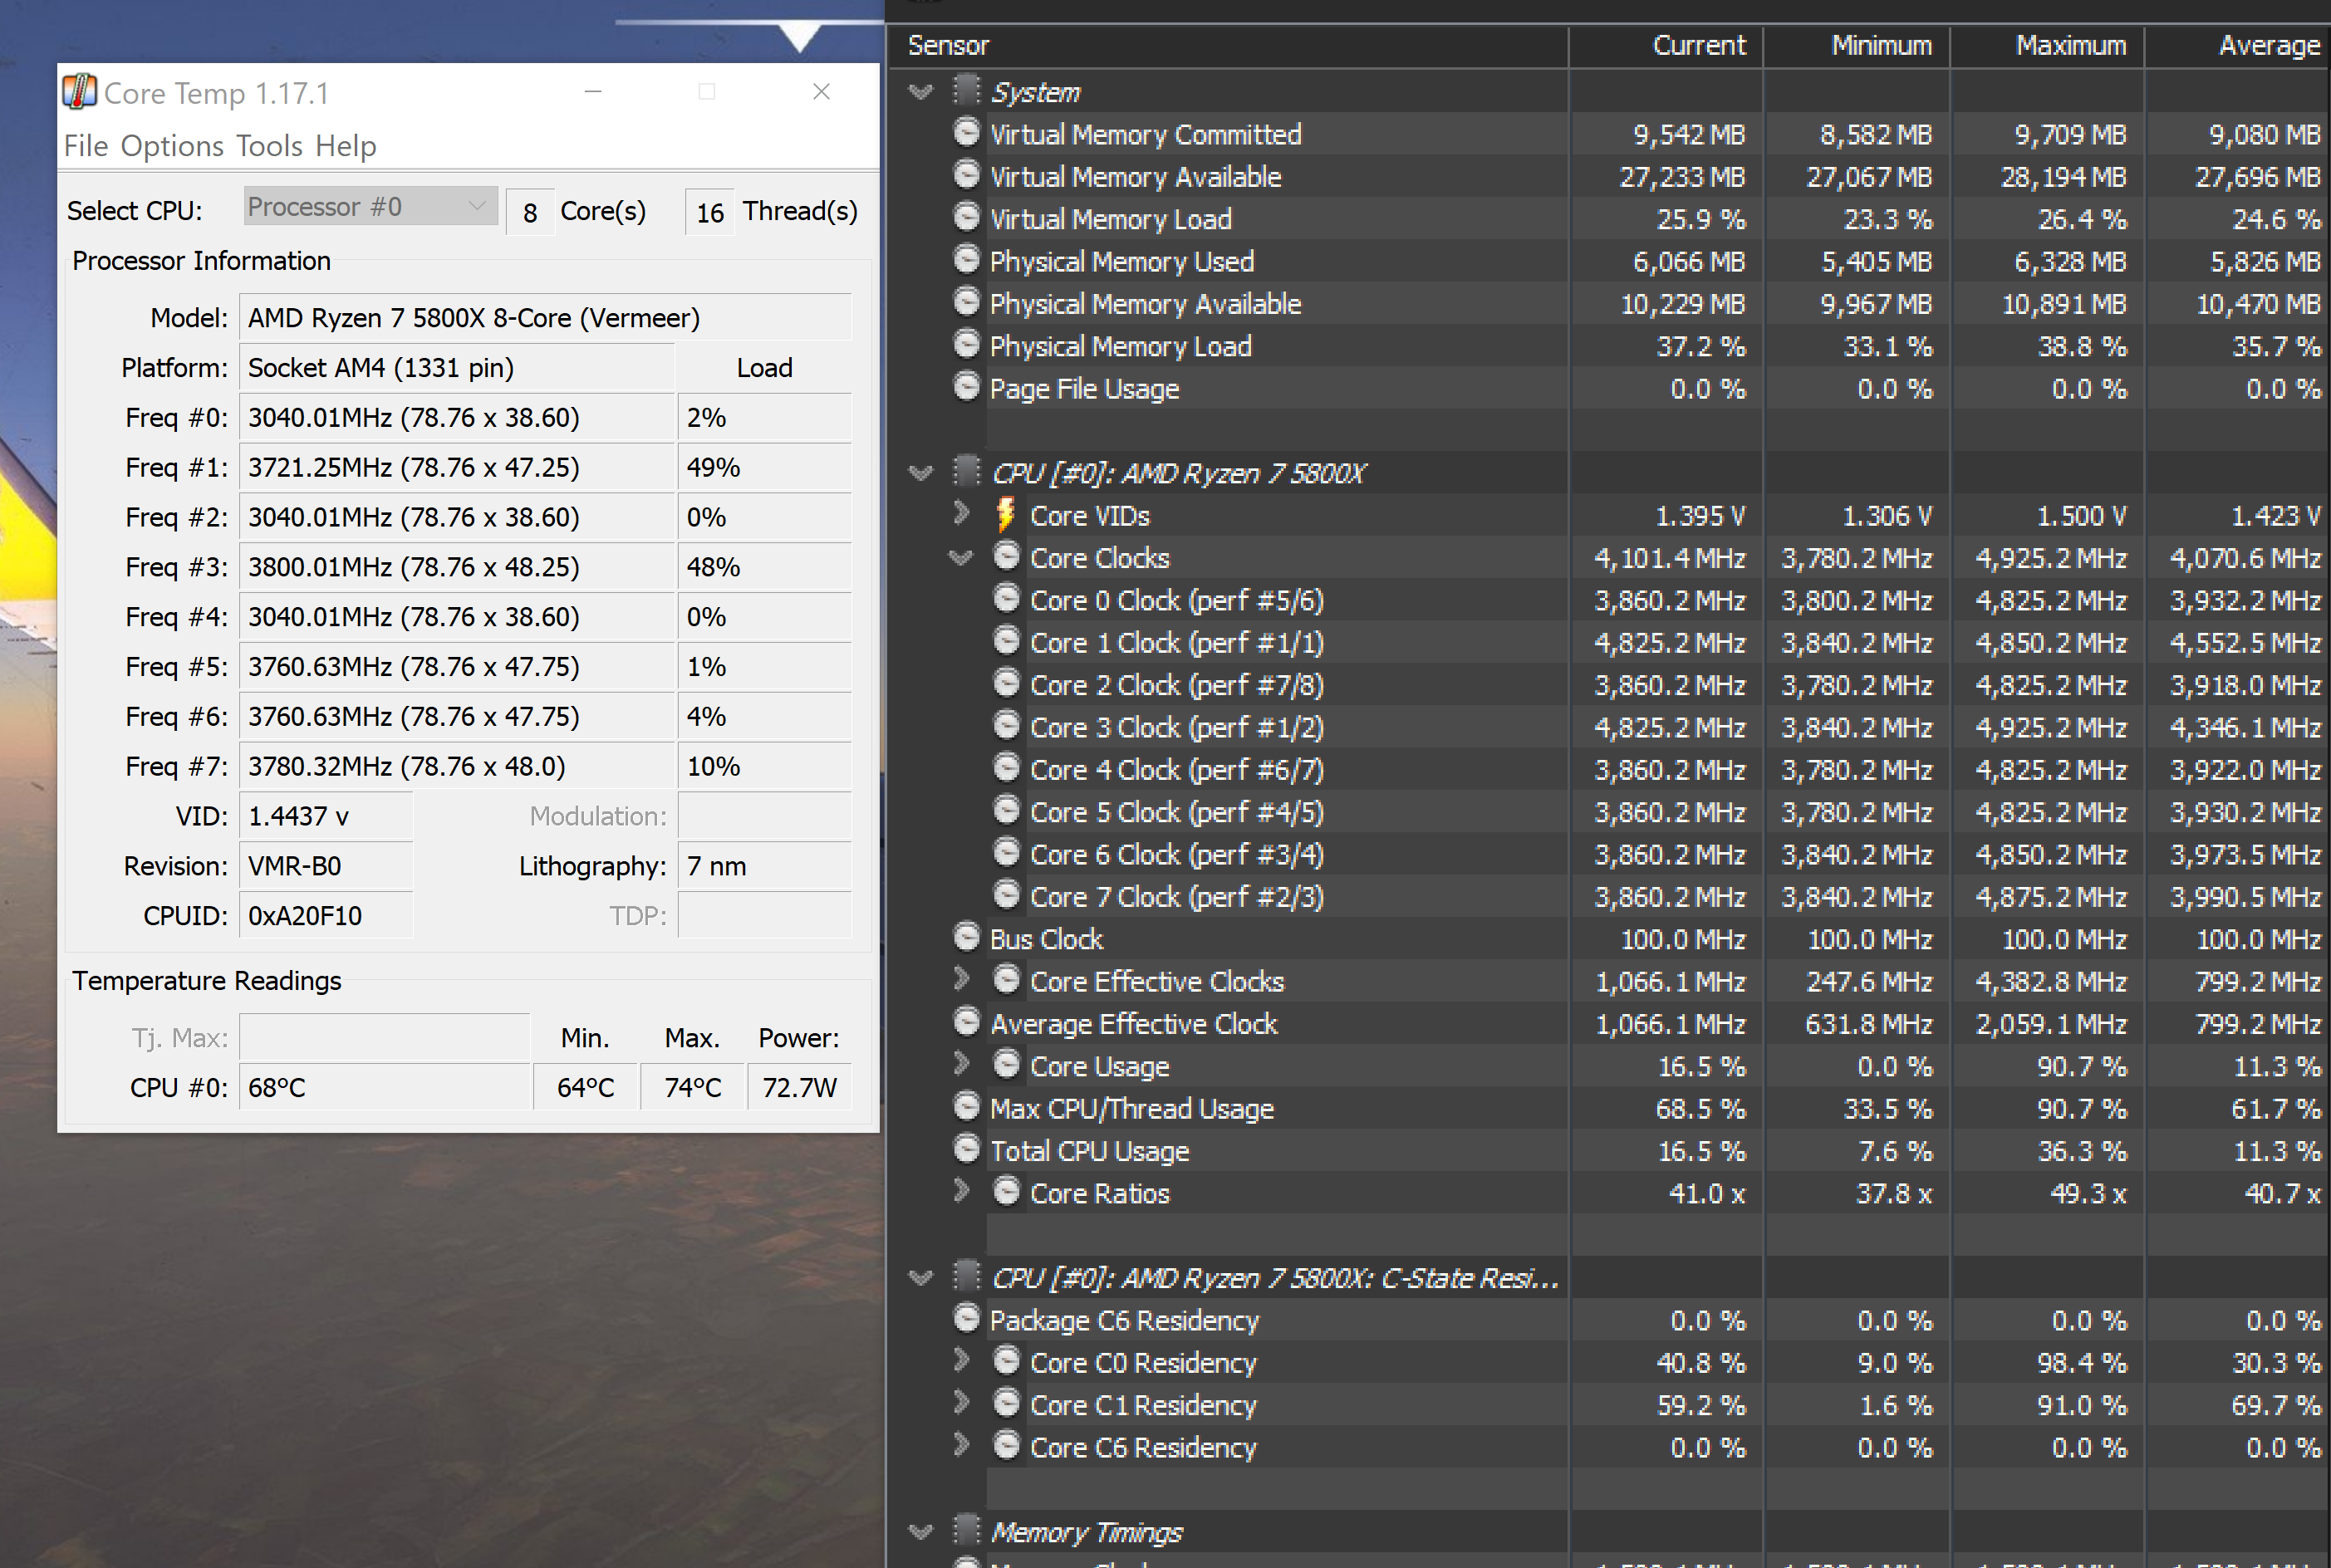Click the Core VIDs lightning bolt icon

point(1005,515)
